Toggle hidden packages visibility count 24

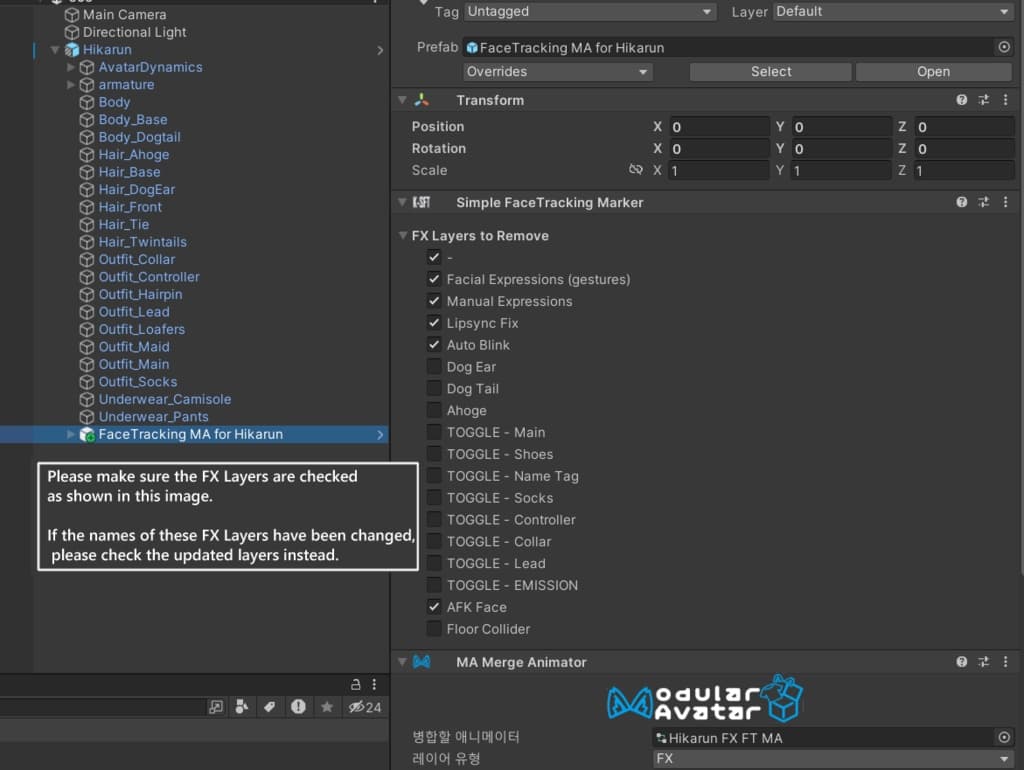pos(364,707)
